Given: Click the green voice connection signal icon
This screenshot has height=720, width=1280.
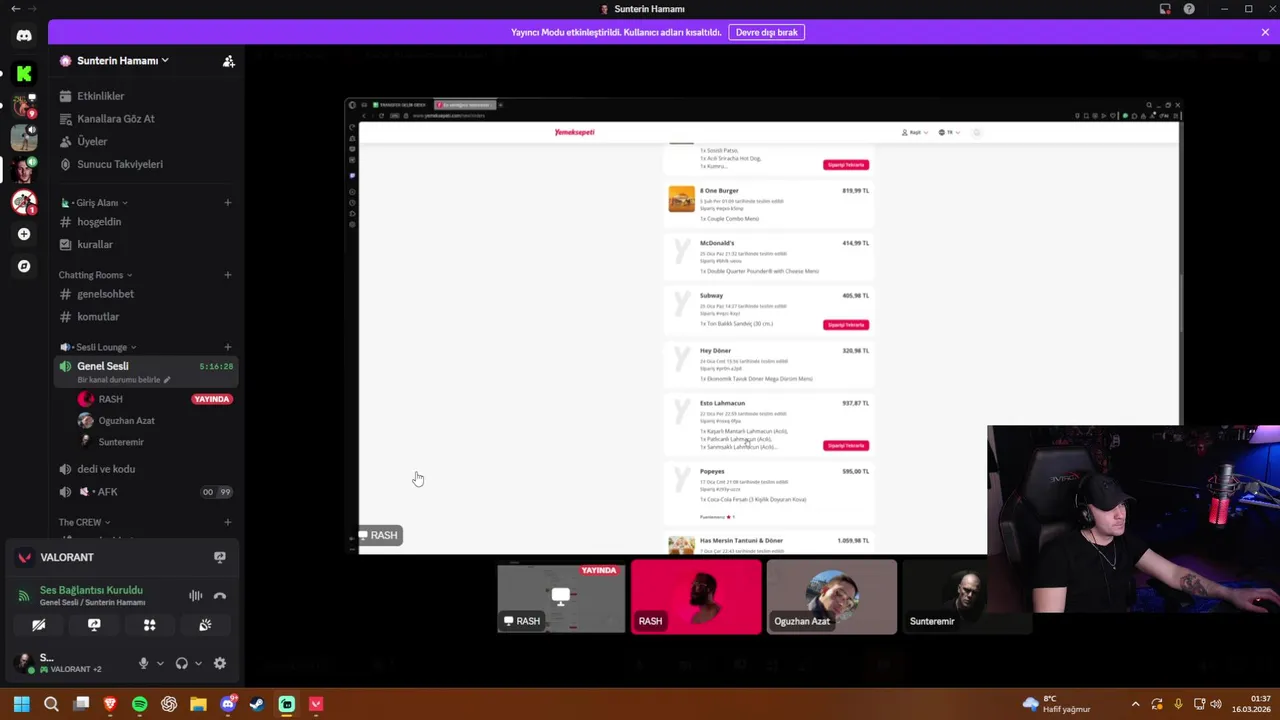Looking at the screenshot, I should pyautogui.click(x=23, y=596).
